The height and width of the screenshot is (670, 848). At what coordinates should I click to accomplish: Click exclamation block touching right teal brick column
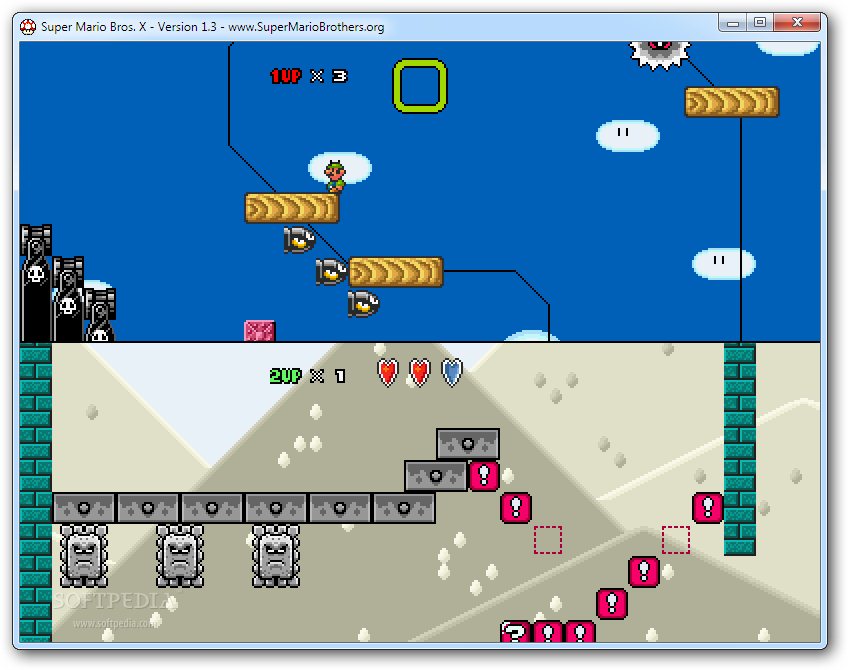[708, 508]
